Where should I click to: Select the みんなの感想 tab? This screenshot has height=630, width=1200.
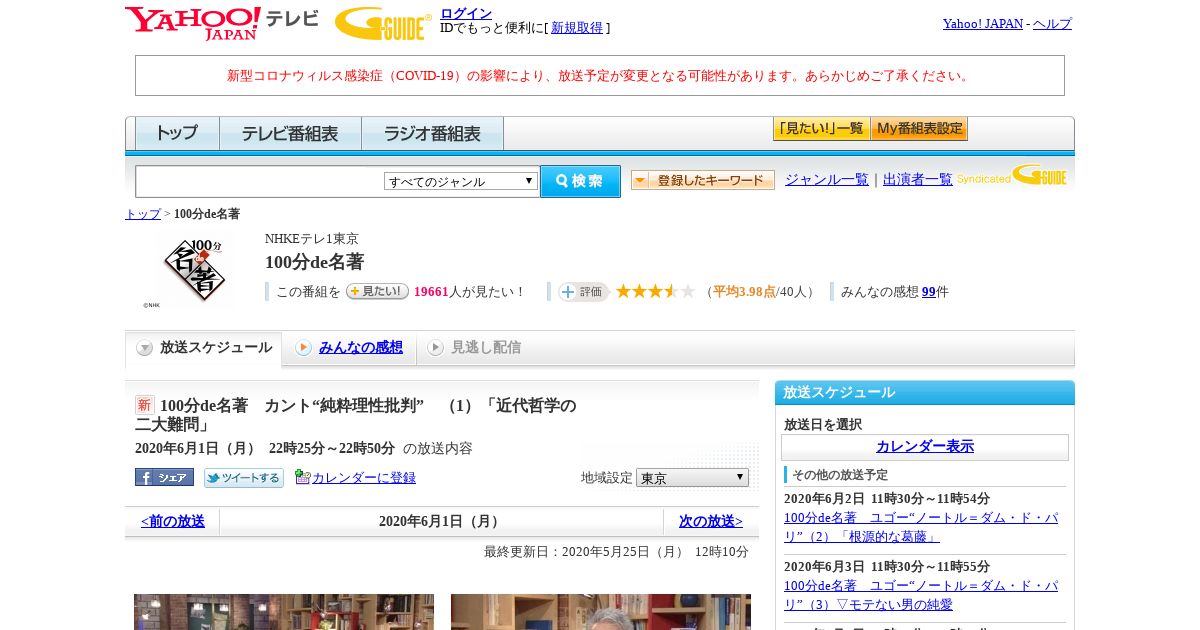click(361, 347)
